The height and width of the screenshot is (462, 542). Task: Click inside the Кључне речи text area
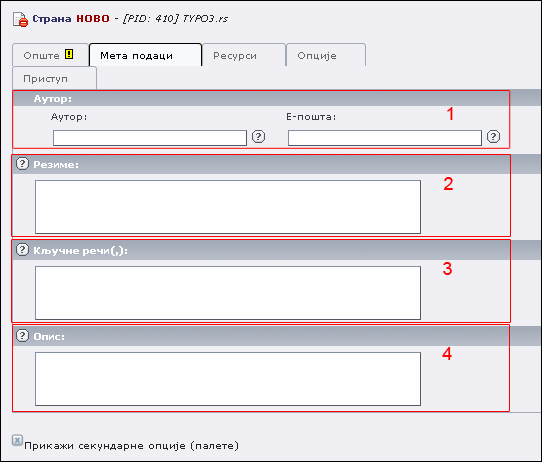coord(228,293)
